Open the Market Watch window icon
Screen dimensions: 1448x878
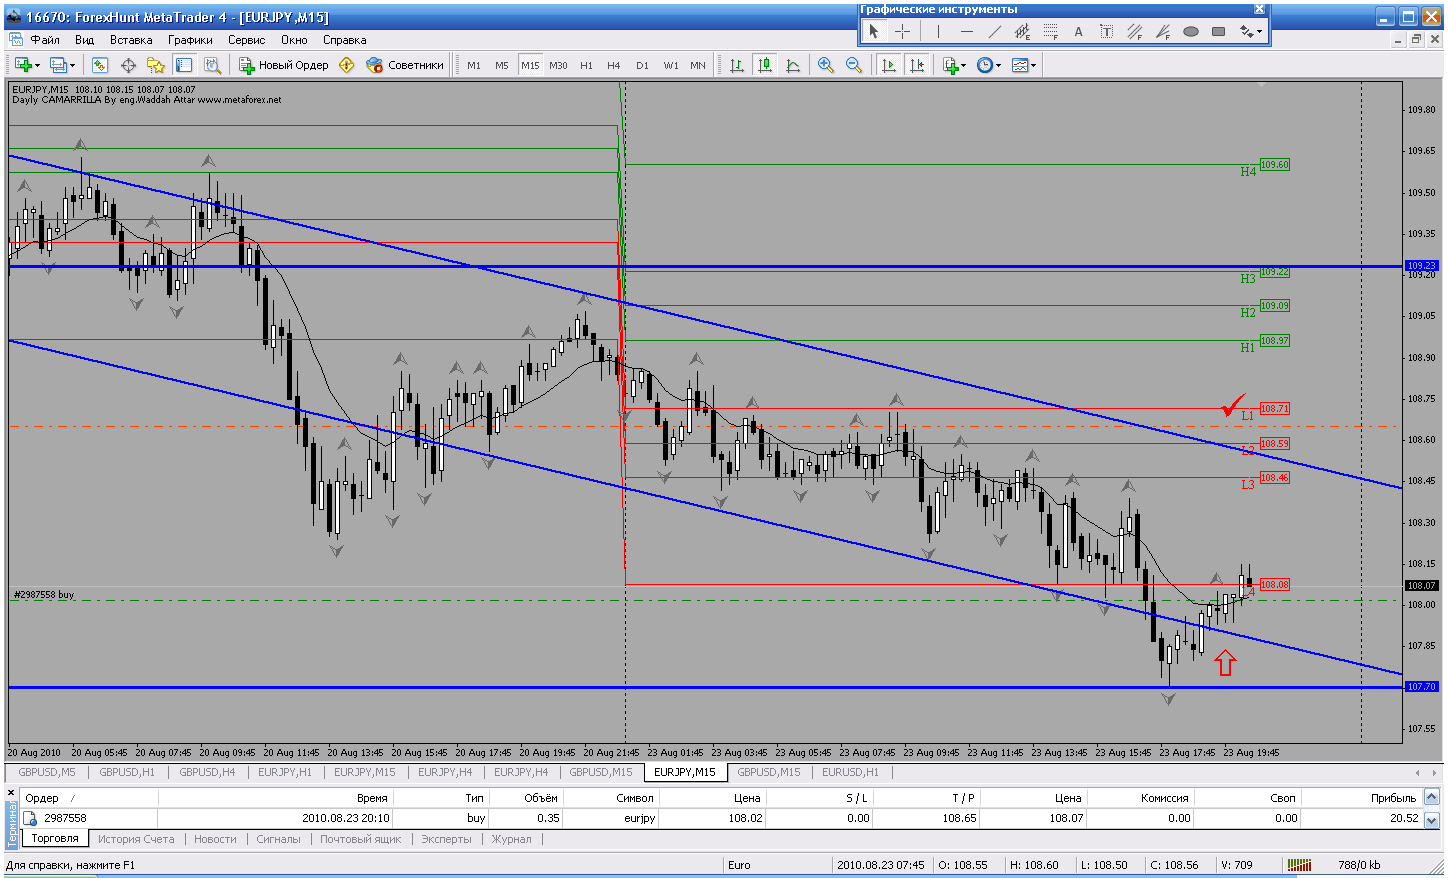tap(100, 65)
